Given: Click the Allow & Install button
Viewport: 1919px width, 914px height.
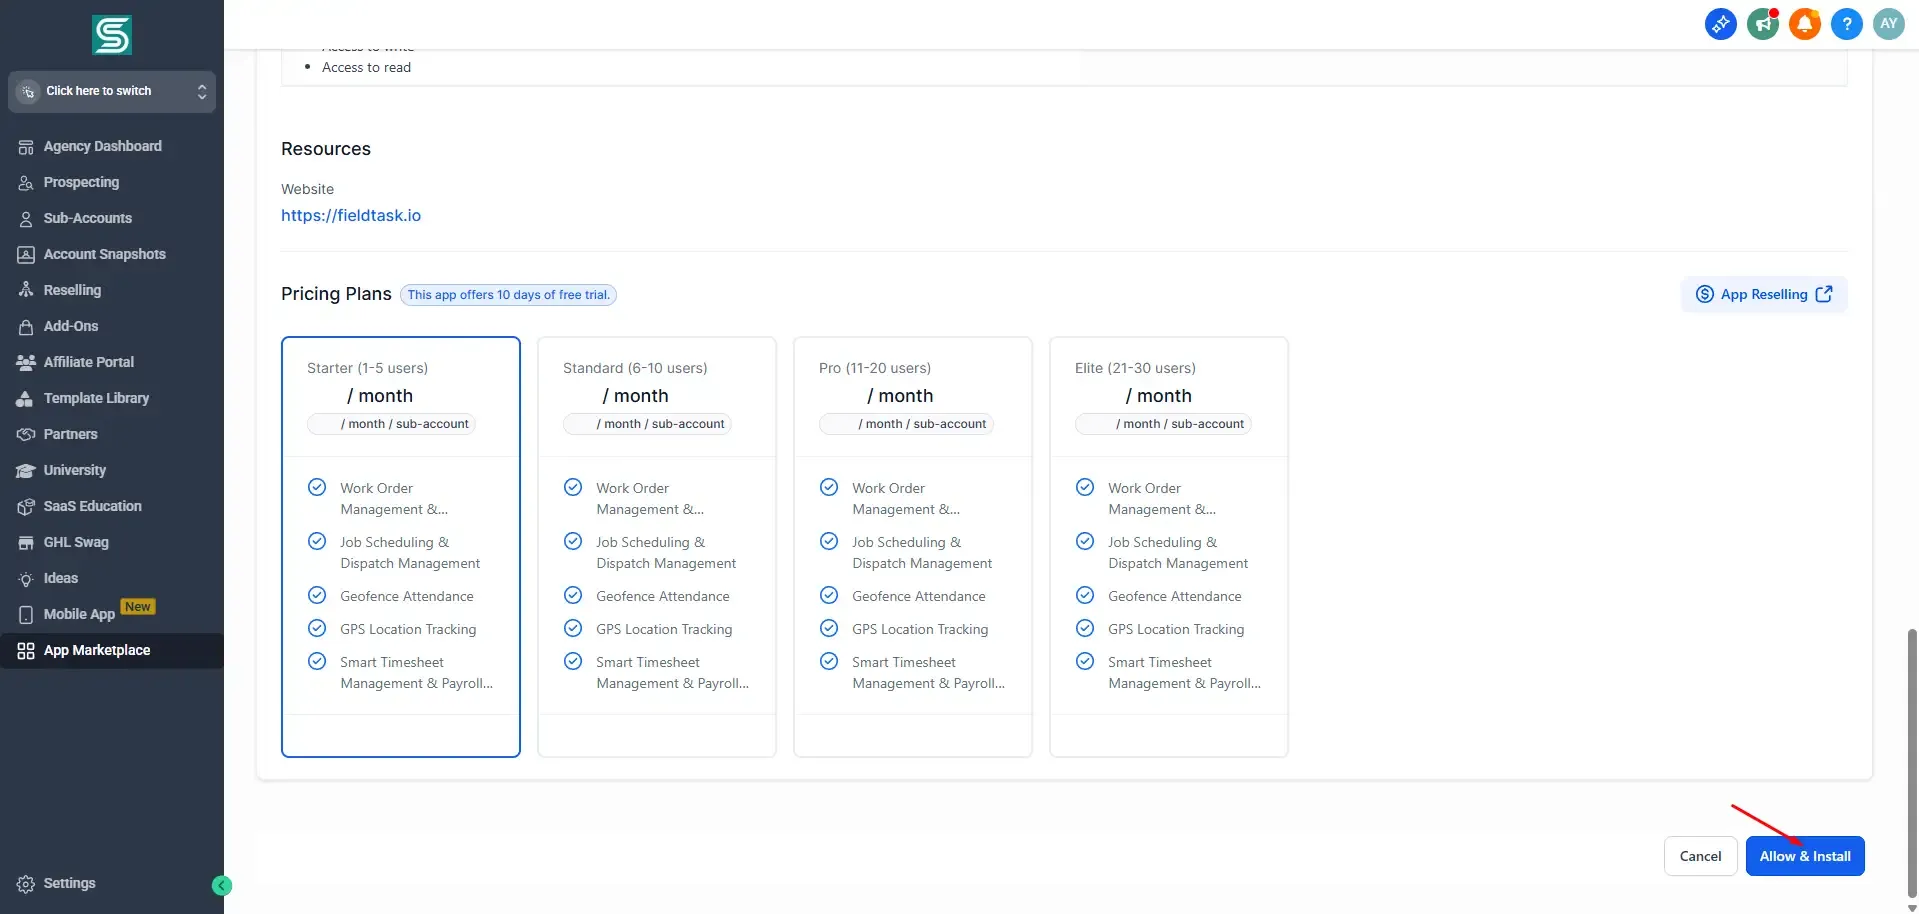Looking at the screenshot, I should [1804, 856].
